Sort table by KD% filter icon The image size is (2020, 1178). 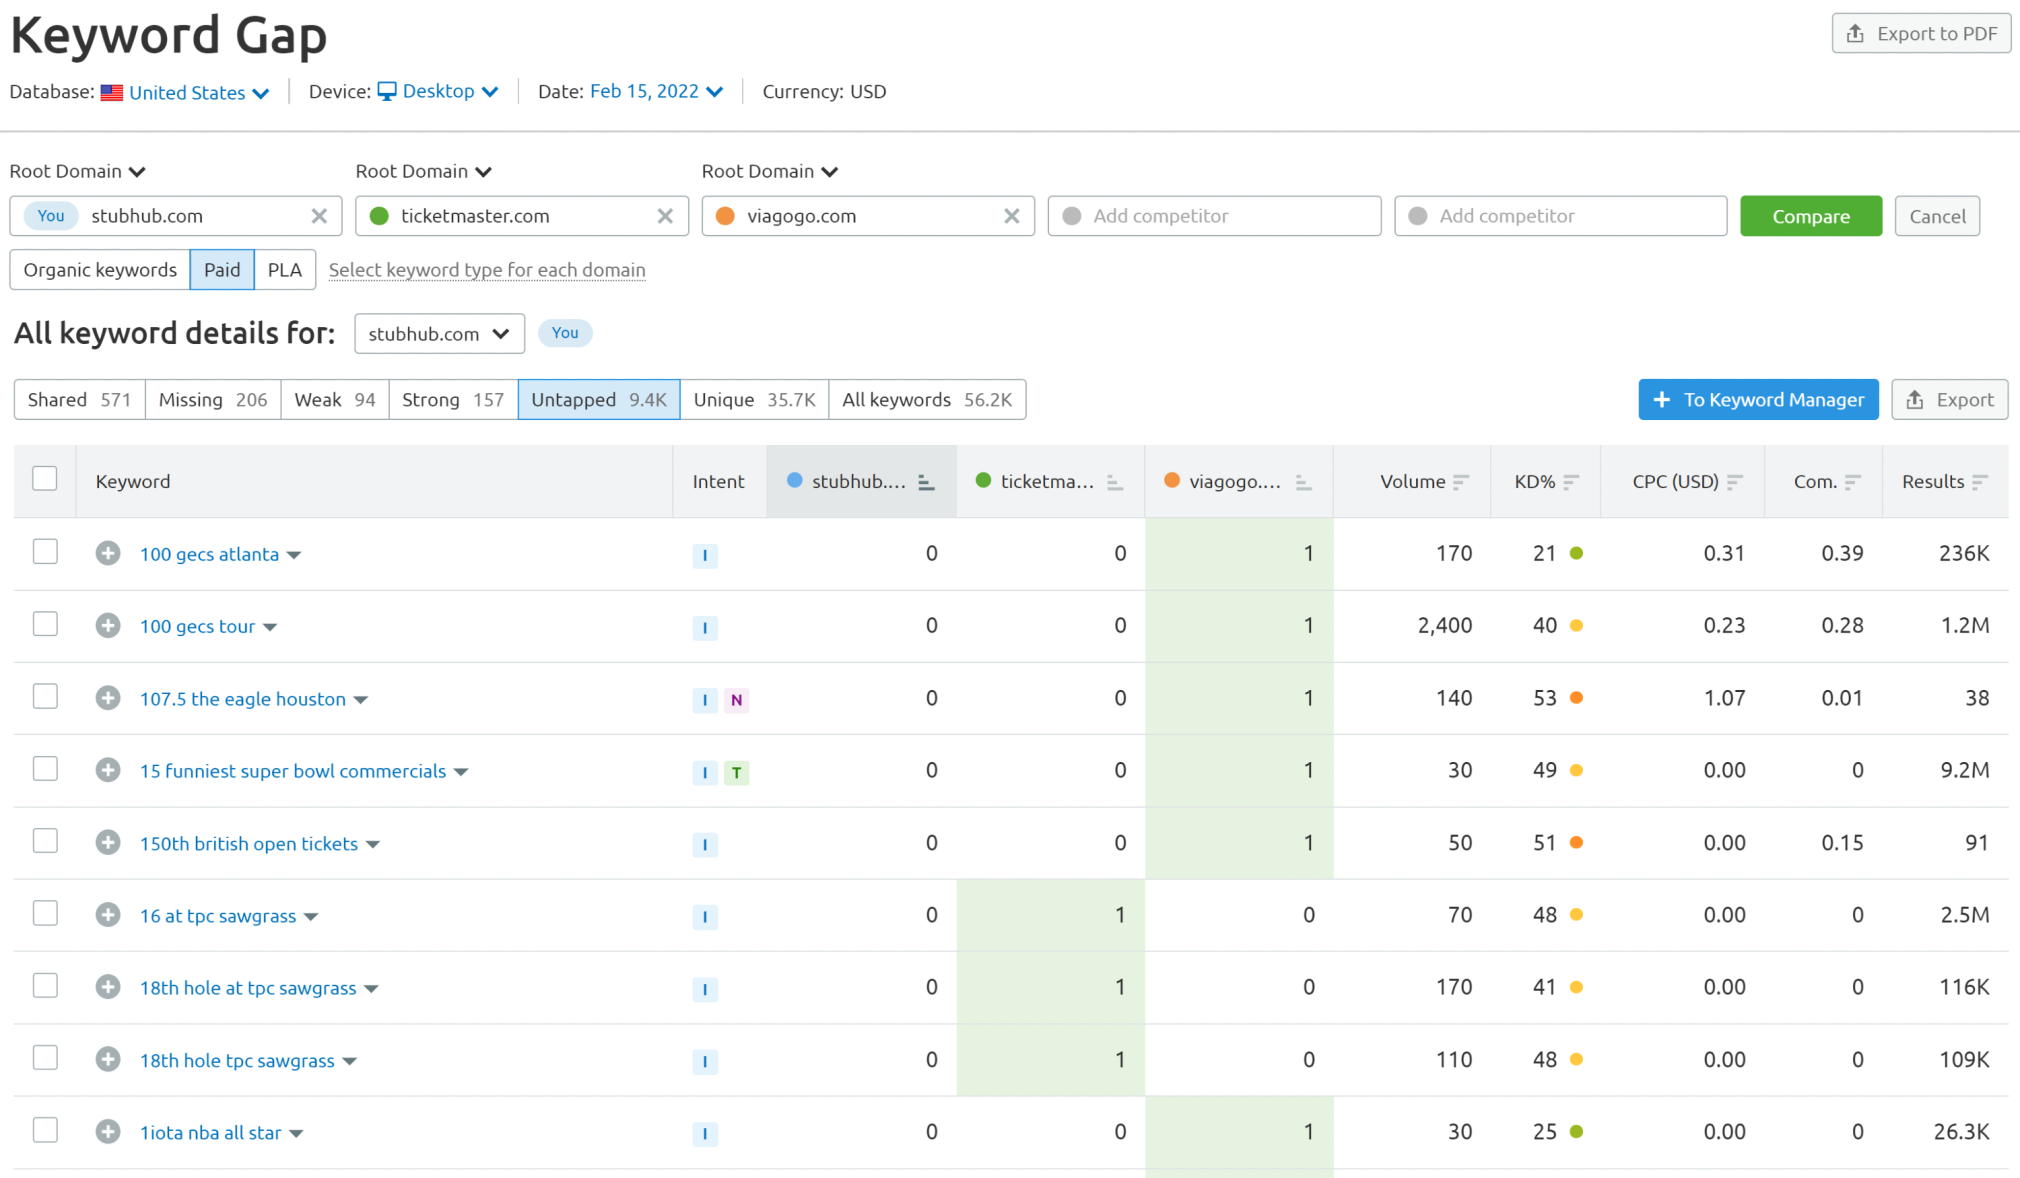pyautogui.click(x=1571, y=482)
